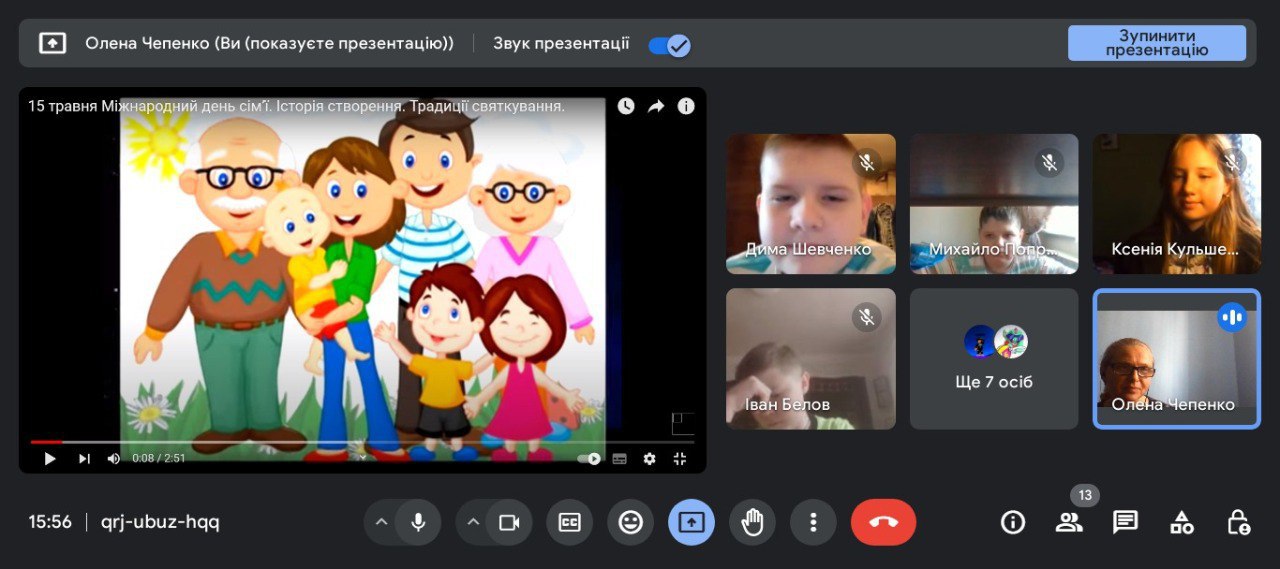Toggle the video autoplay switch

click(590, 459)
